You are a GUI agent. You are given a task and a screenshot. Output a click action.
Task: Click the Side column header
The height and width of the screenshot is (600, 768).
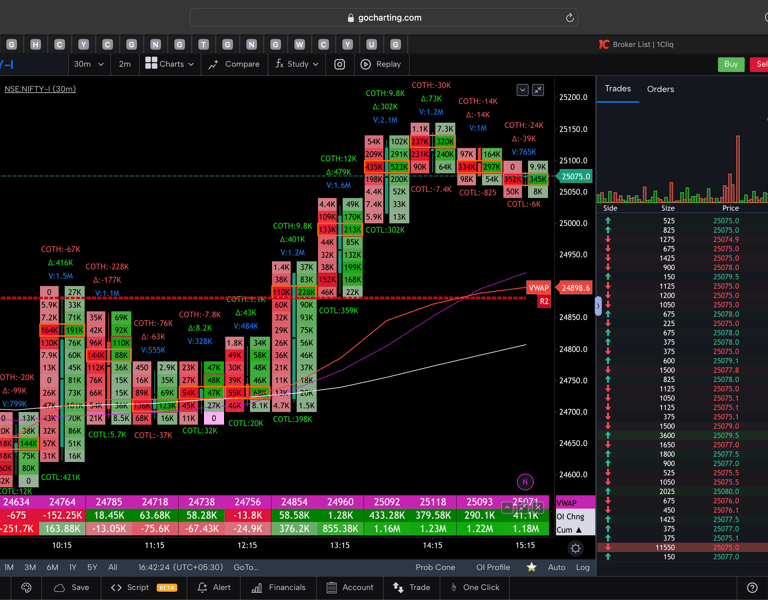[610, 208]
